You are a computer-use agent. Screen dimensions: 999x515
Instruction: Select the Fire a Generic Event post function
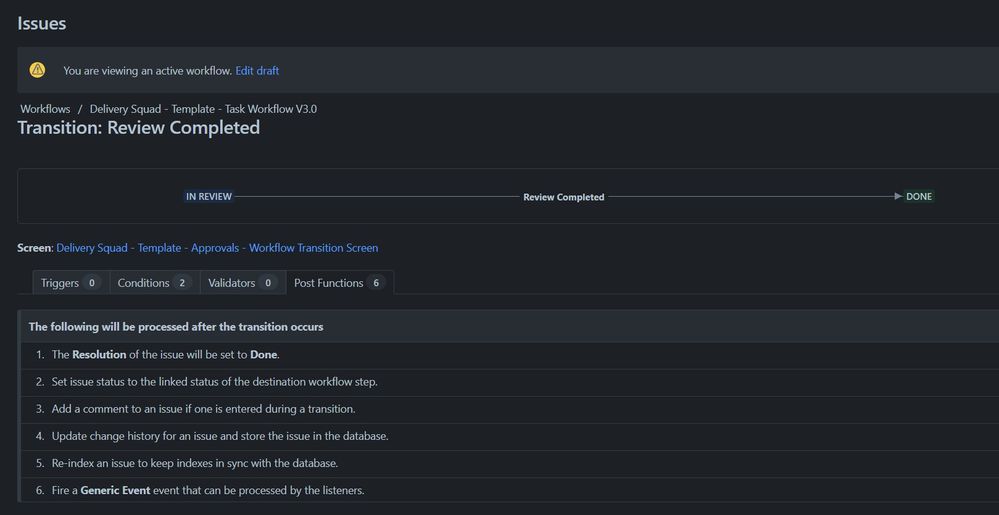510,490
